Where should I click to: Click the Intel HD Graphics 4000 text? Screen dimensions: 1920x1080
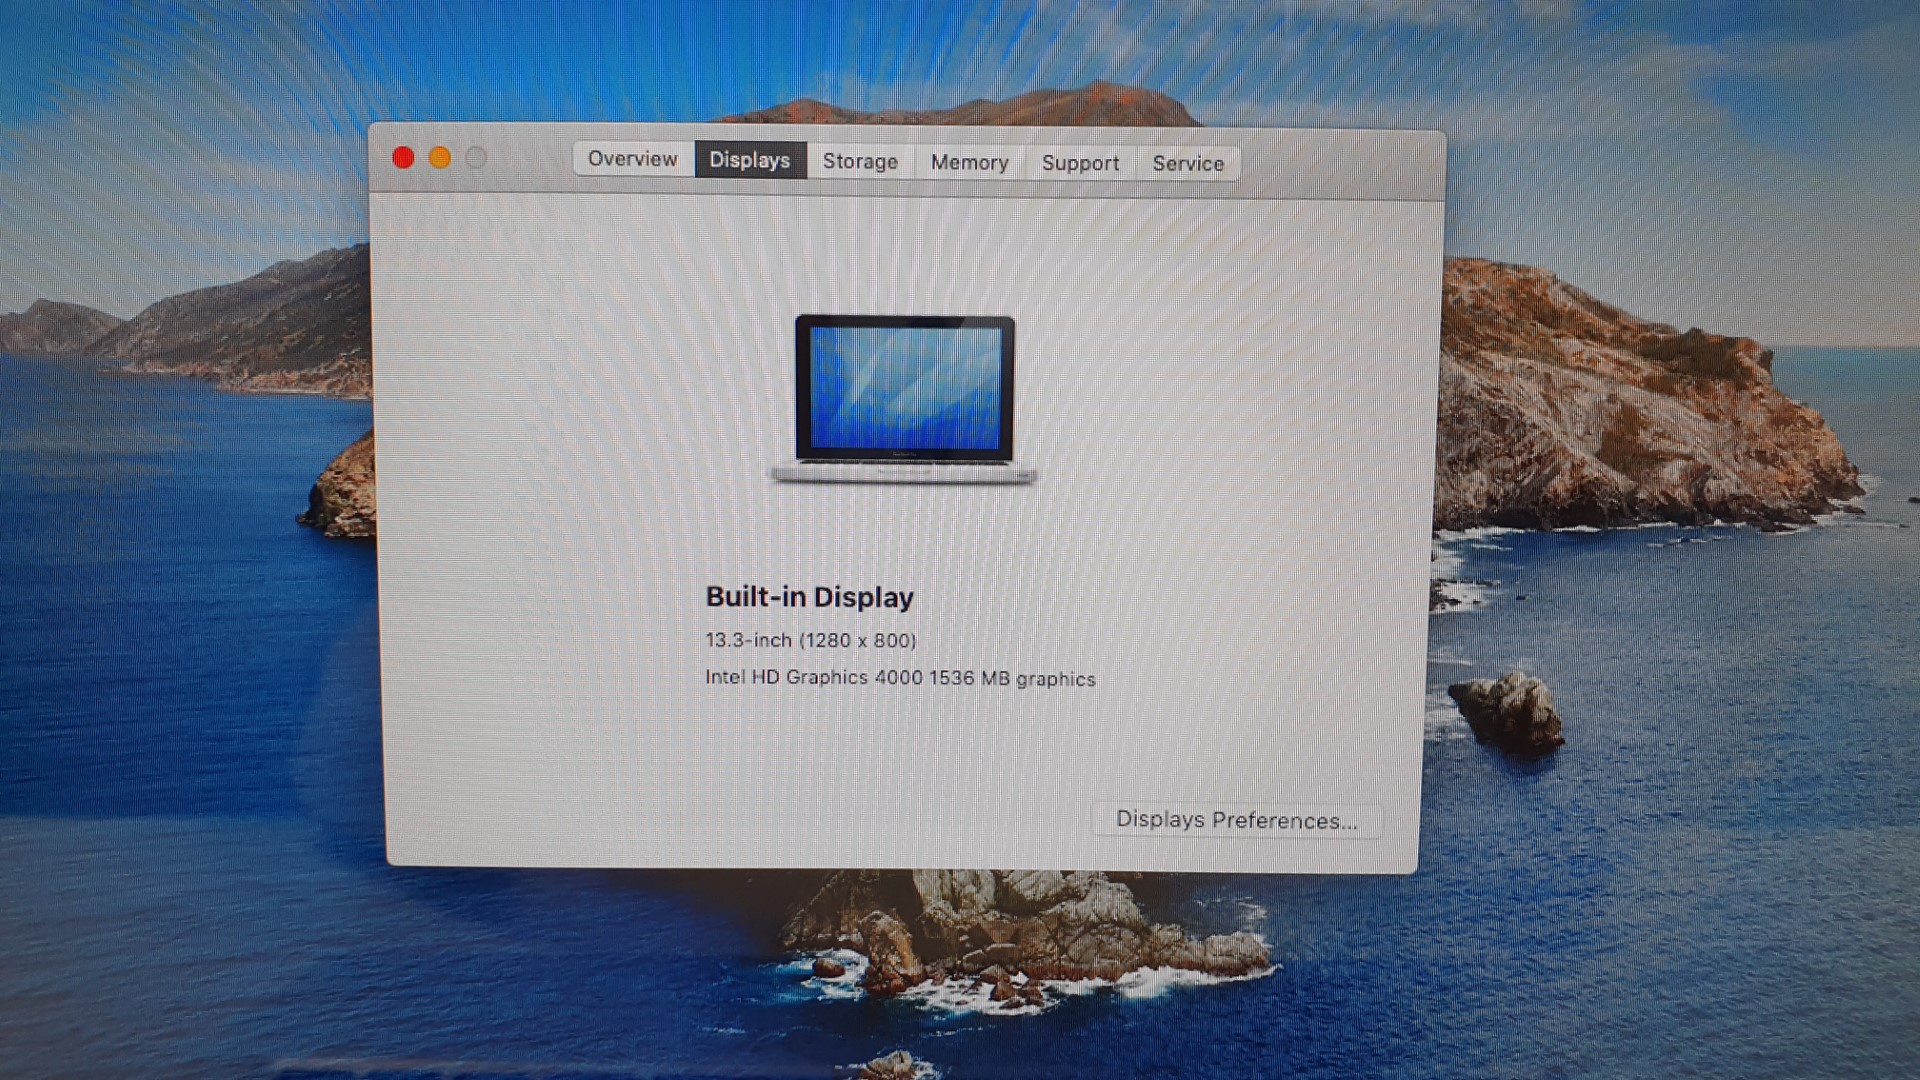point(814,677)
